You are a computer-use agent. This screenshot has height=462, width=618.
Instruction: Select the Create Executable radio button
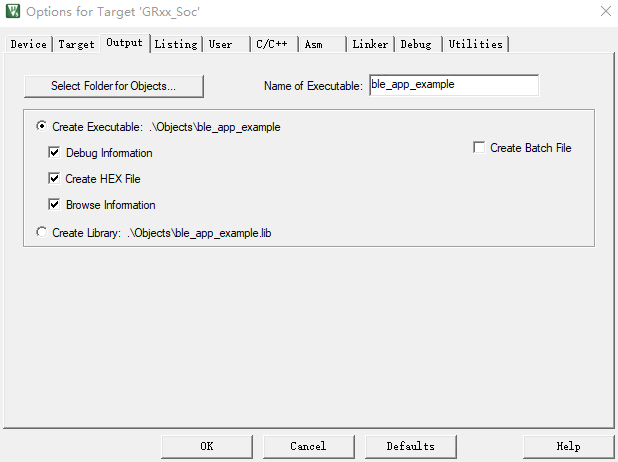(41, 126)
